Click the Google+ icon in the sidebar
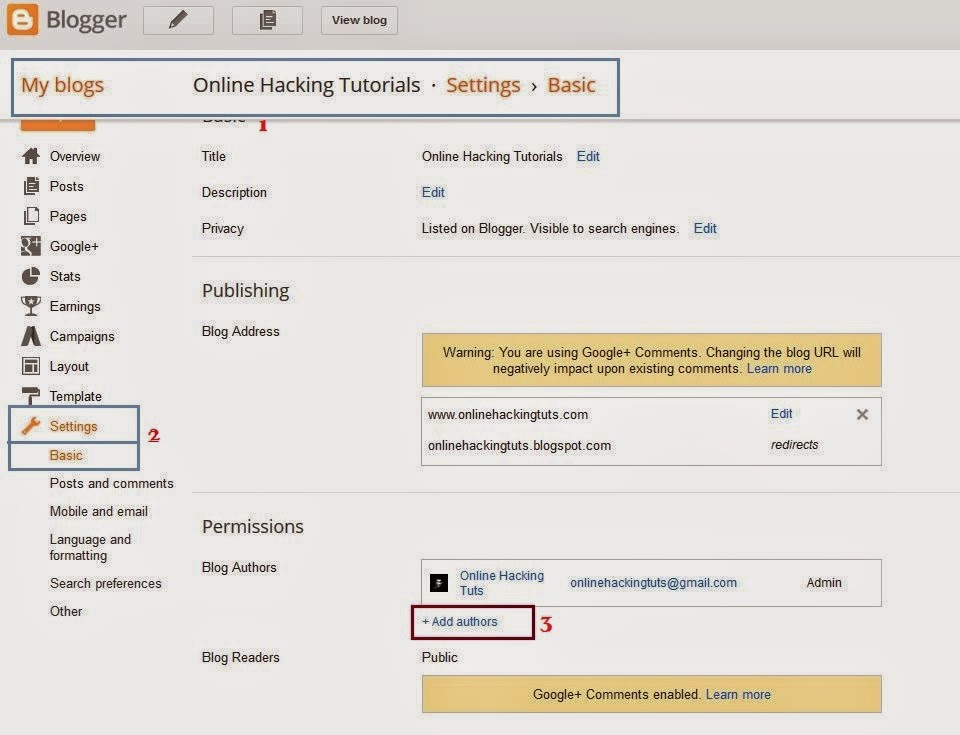Screen dimensions: 960x735 31,246
